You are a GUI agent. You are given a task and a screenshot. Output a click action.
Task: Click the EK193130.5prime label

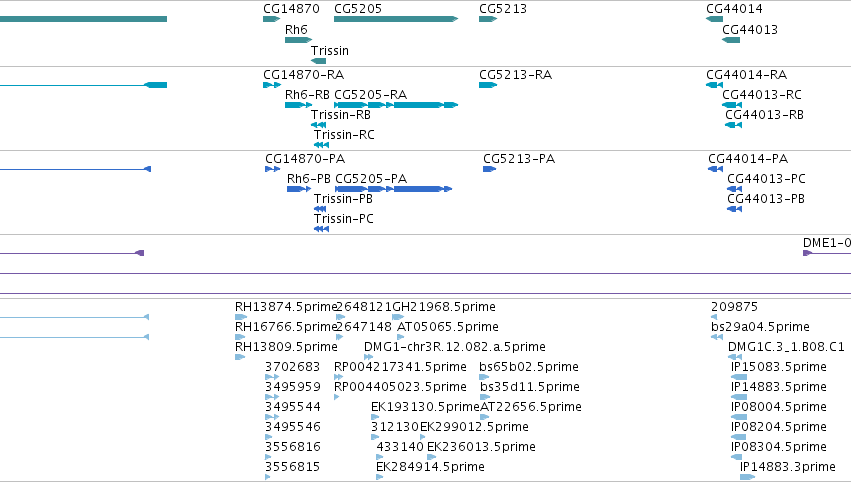[426, 408]
